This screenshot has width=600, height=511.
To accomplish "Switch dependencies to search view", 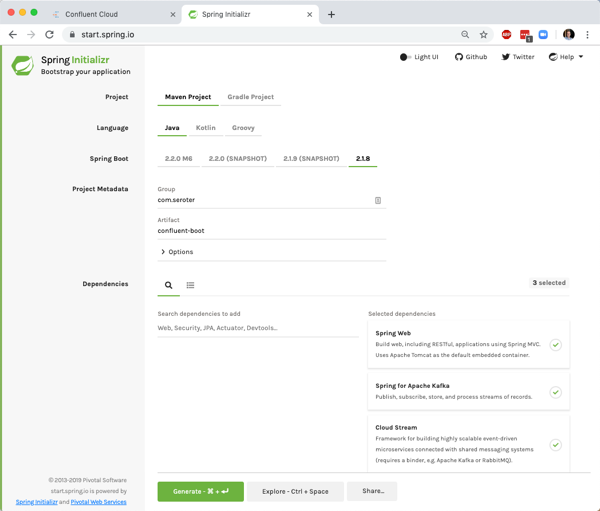I will coord(168,285).
